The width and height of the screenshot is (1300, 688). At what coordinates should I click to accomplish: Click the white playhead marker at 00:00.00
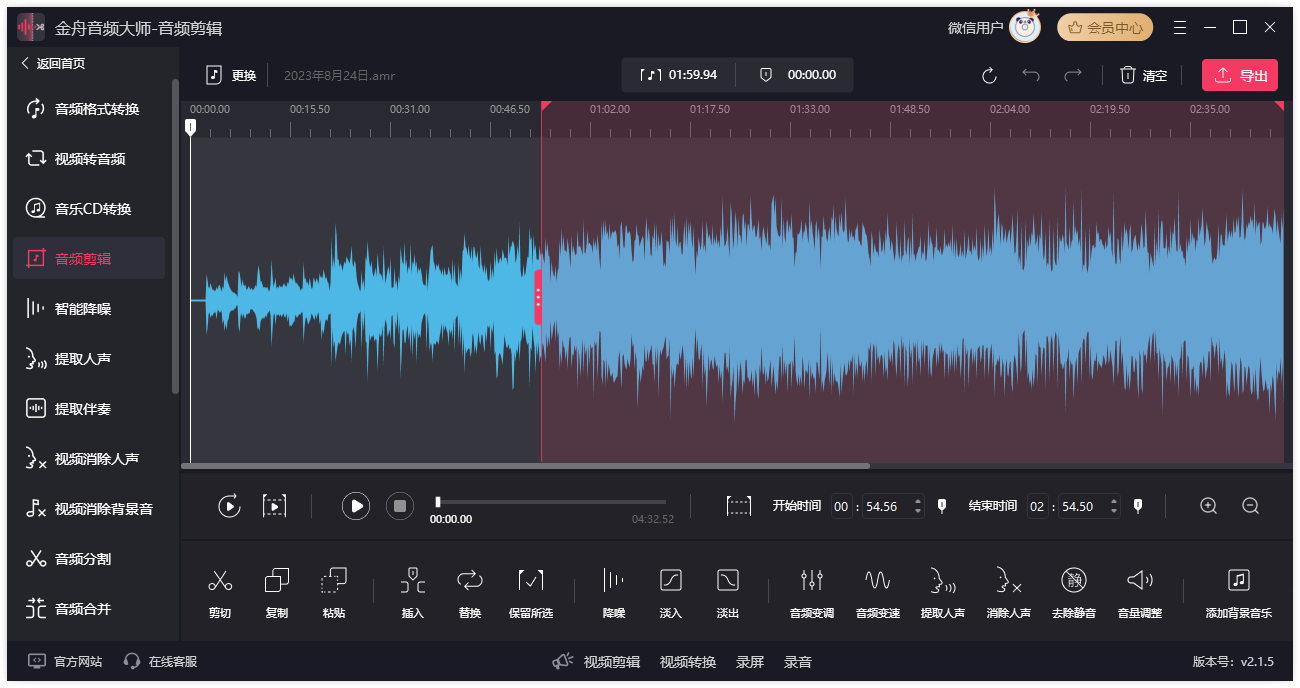[x=190, y=127]
